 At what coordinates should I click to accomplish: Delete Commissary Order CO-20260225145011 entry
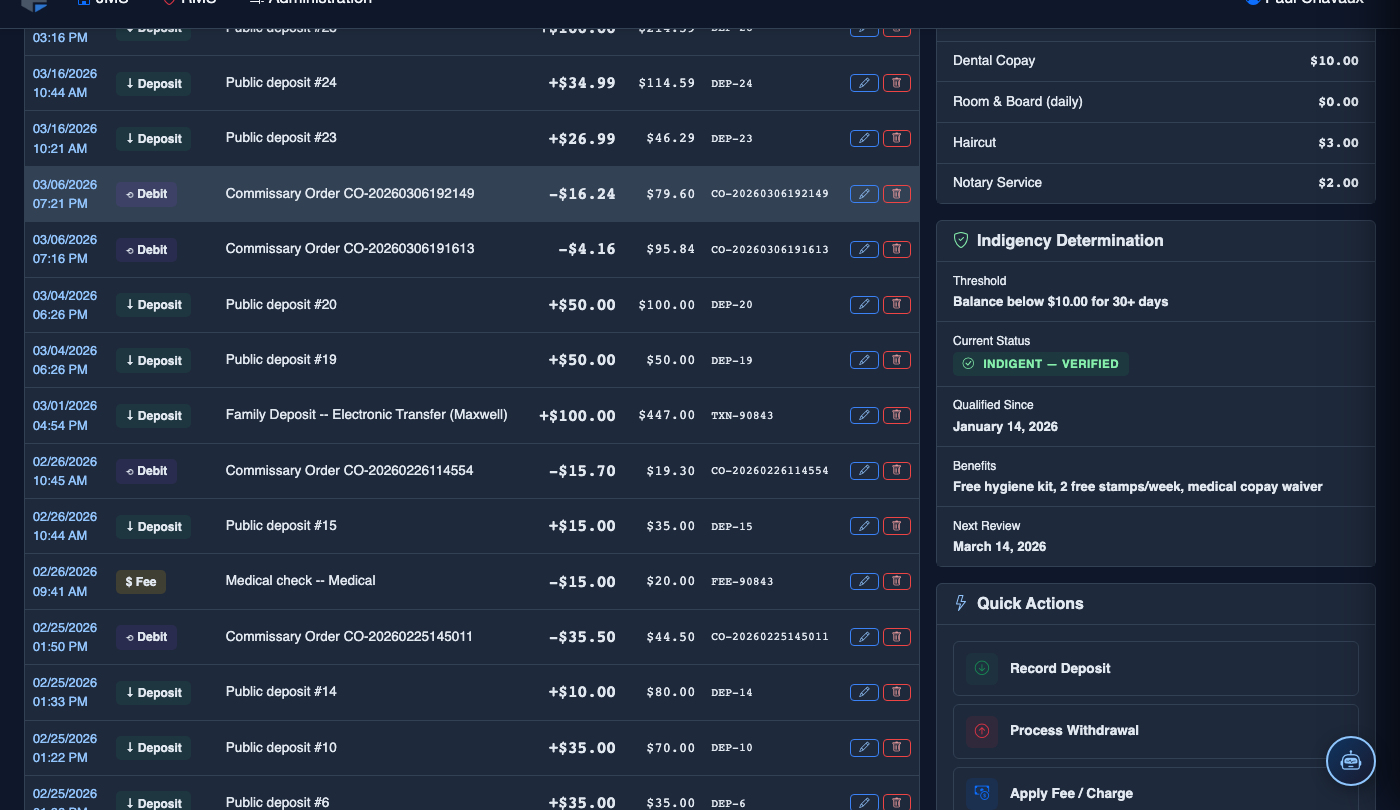(897, 637)
